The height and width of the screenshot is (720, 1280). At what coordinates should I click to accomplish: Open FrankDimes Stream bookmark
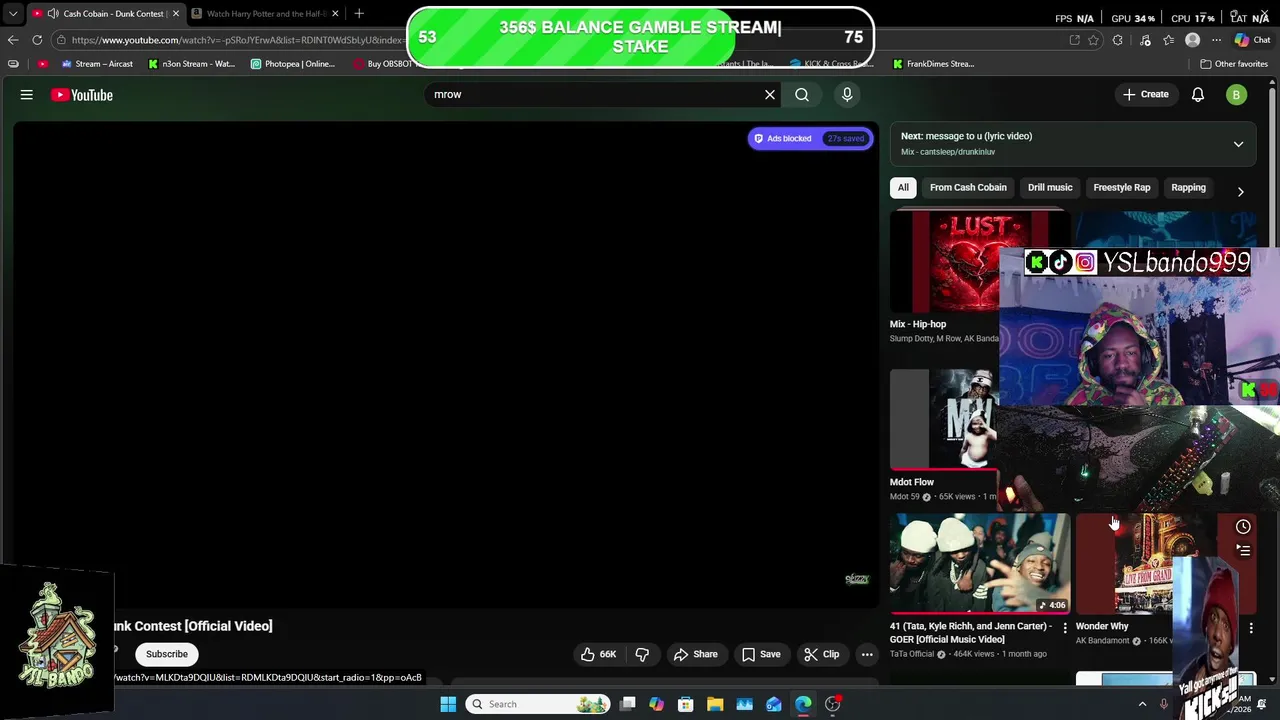pos(934,64)
